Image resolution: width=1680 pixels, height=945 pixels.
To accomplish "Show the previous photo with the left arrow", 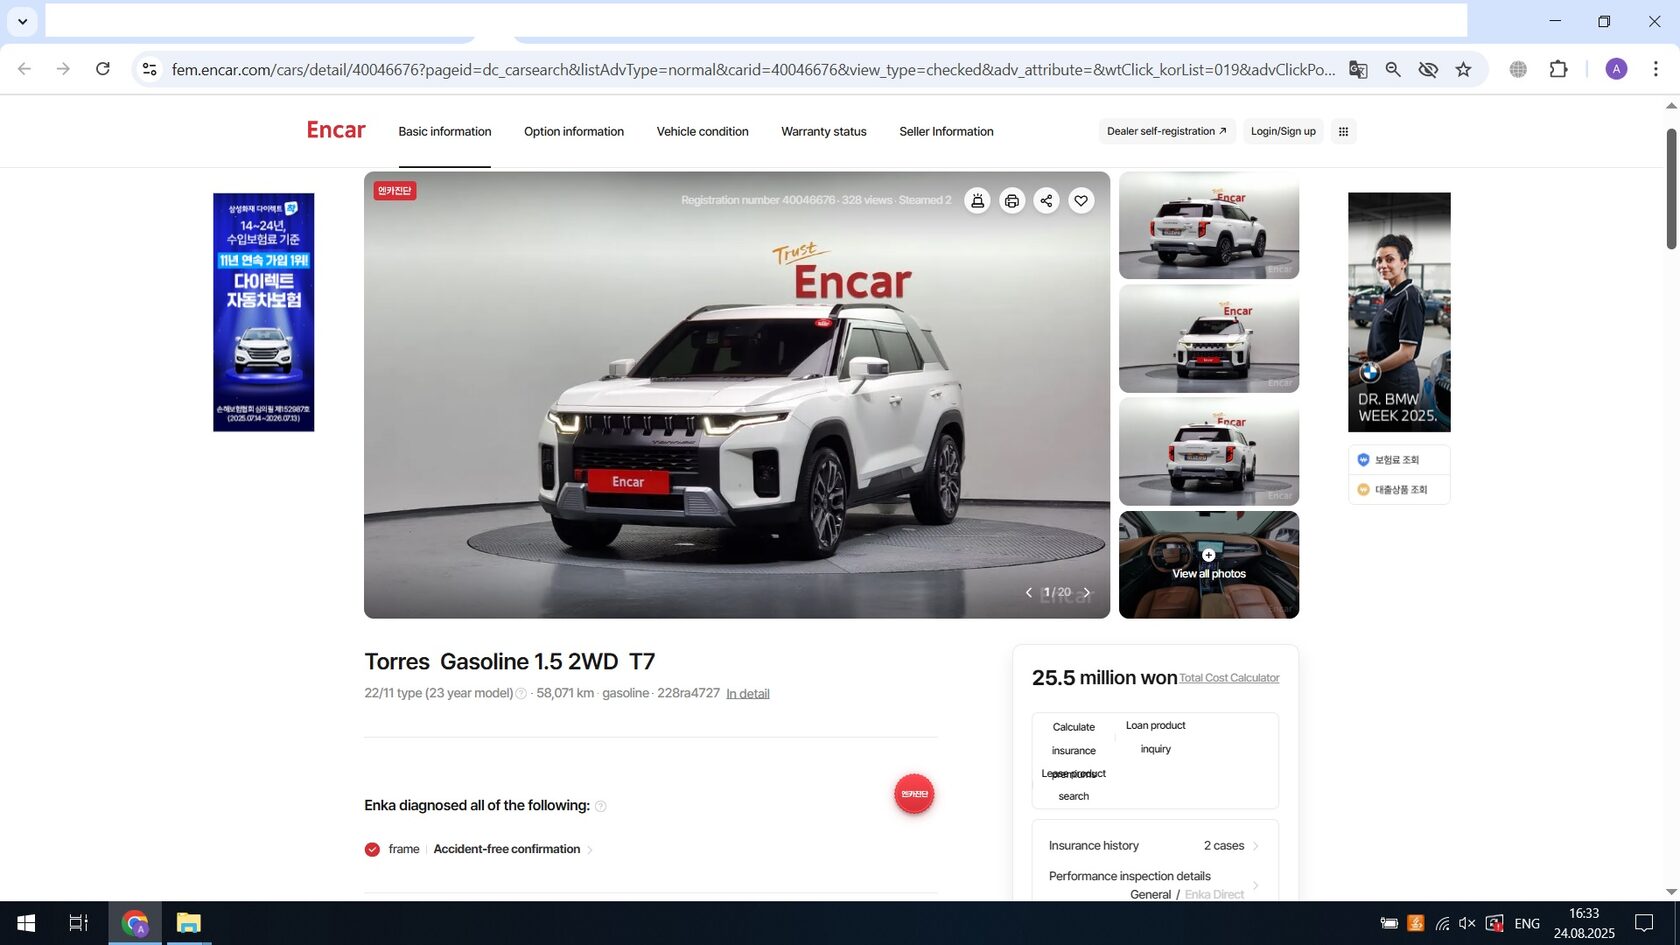I will pos(1029,592).
